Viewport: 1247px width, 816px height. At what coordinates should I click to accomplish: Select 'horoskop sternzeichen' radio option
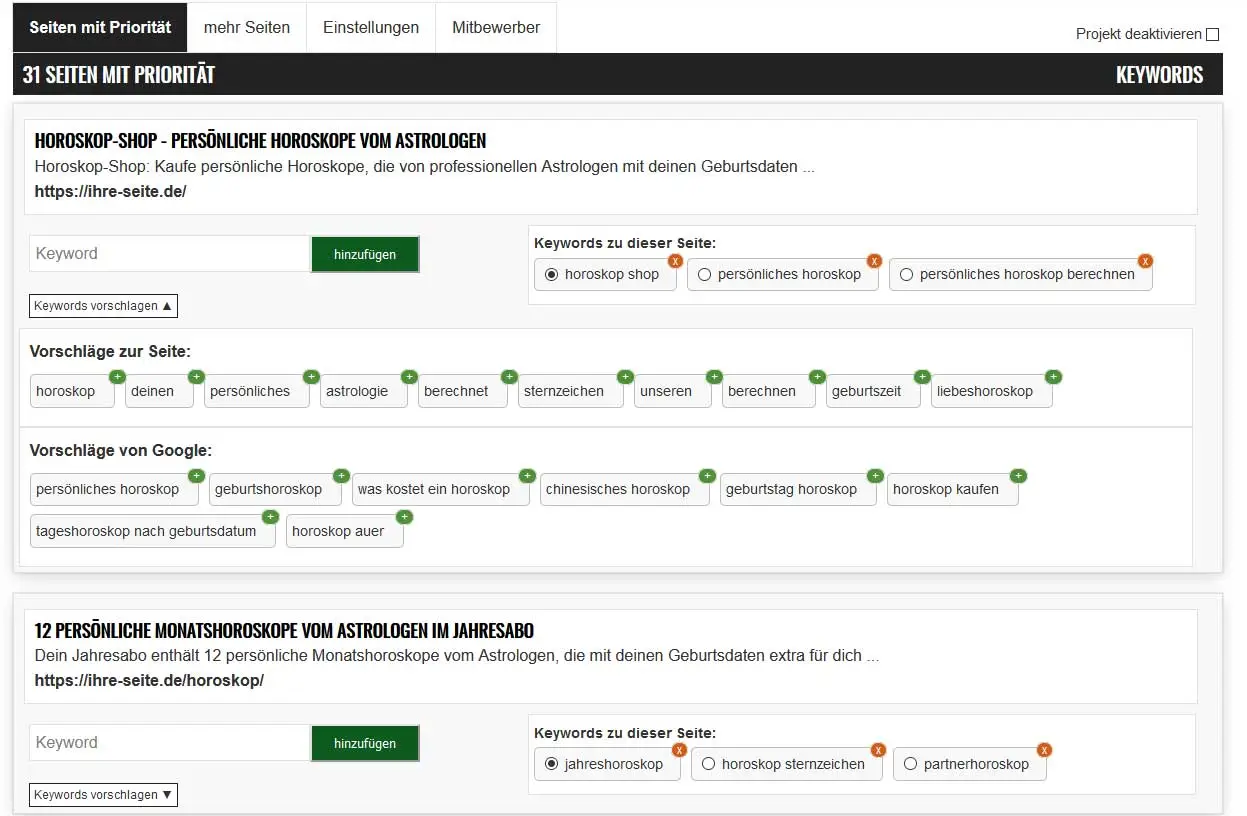[708, 764]
